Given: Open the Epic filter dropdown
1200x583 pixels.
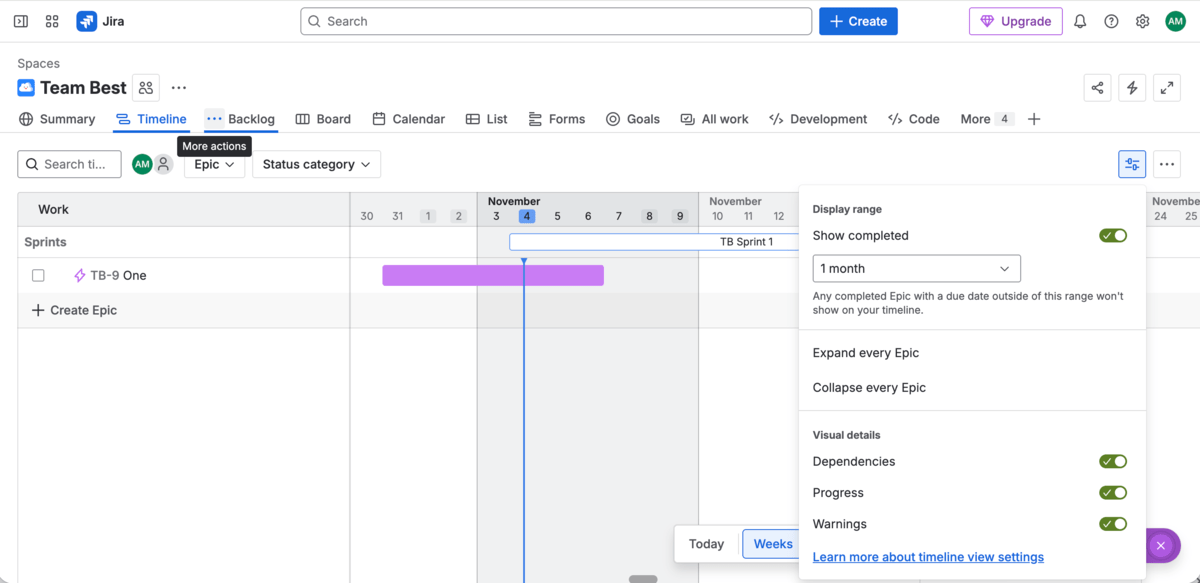Looking at the screenshot, I should [214, 164].
